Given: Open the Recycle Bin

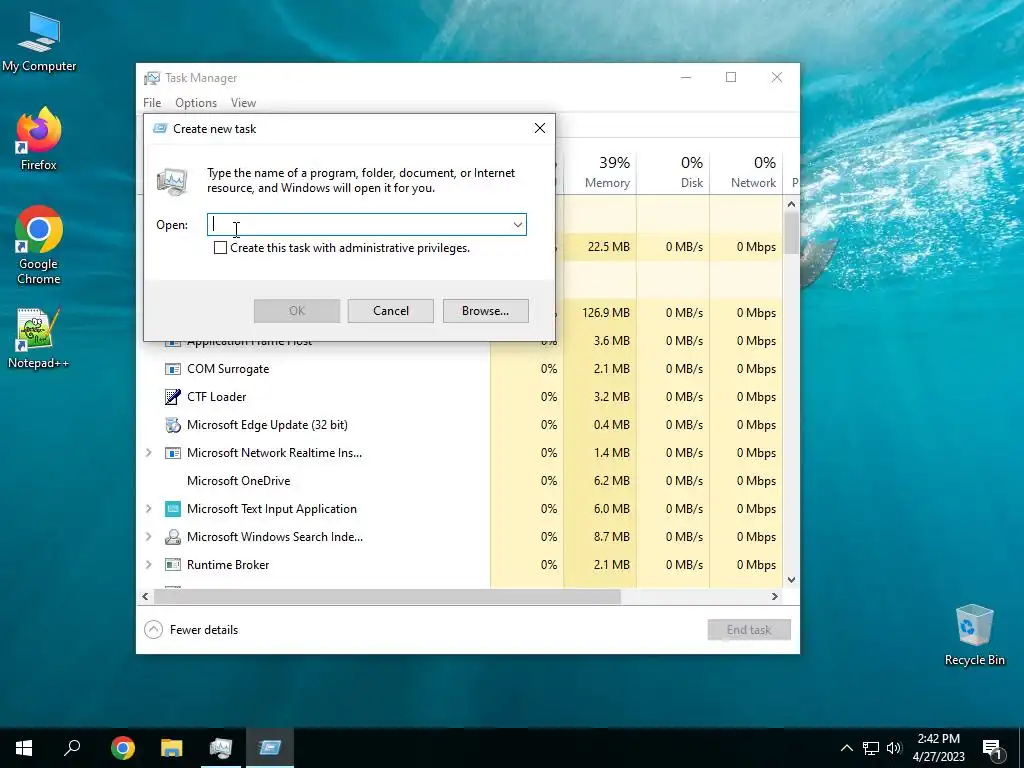Looking at the screenshot, I should point(974,635).
